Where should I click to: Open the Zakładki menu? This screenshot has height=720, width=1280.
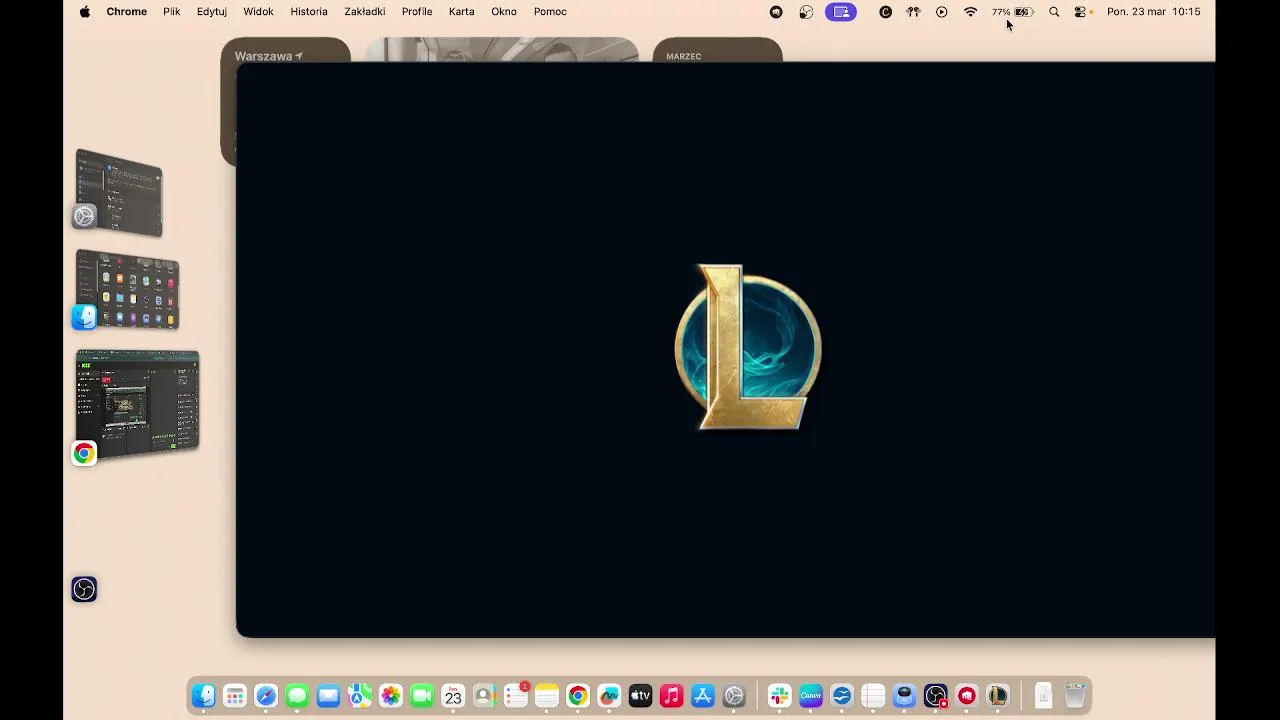(365, 12)
